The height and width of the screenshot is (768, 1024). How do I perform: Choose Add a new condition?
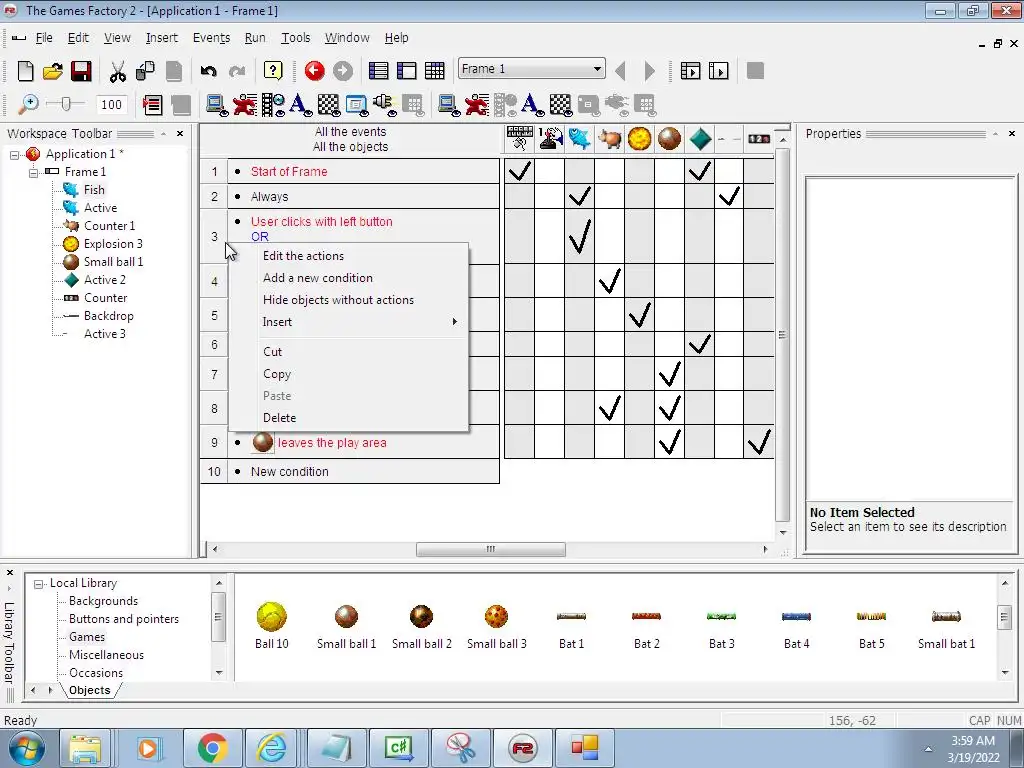coord(317,278)
